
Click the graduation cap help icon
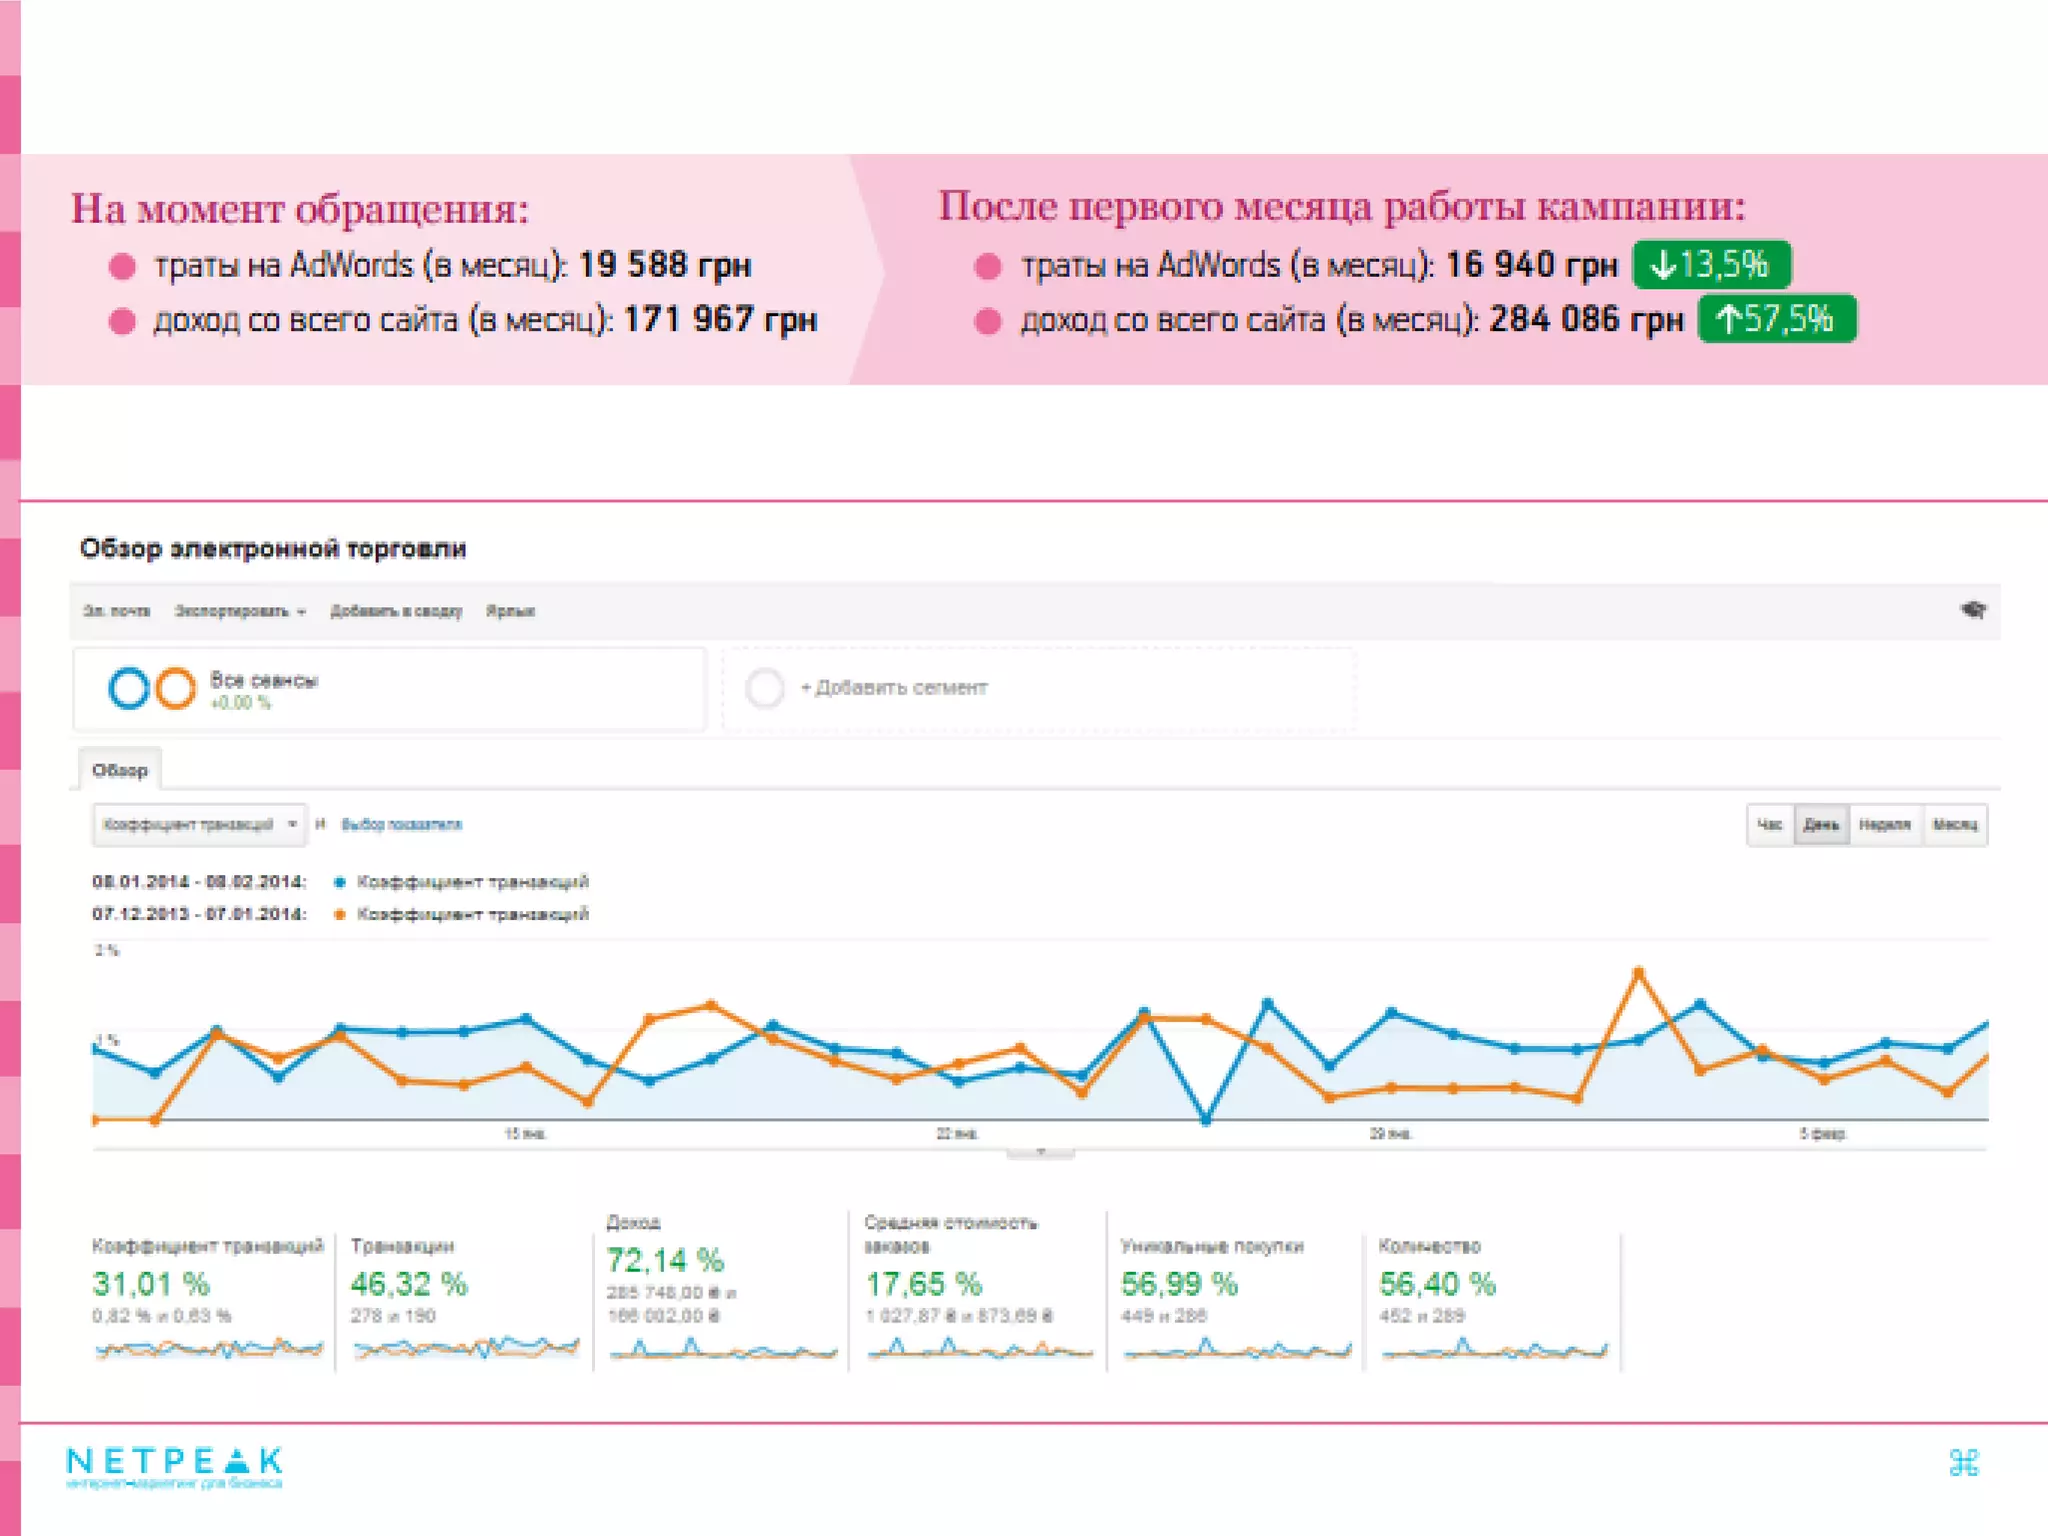click(x=1972, y=610)
